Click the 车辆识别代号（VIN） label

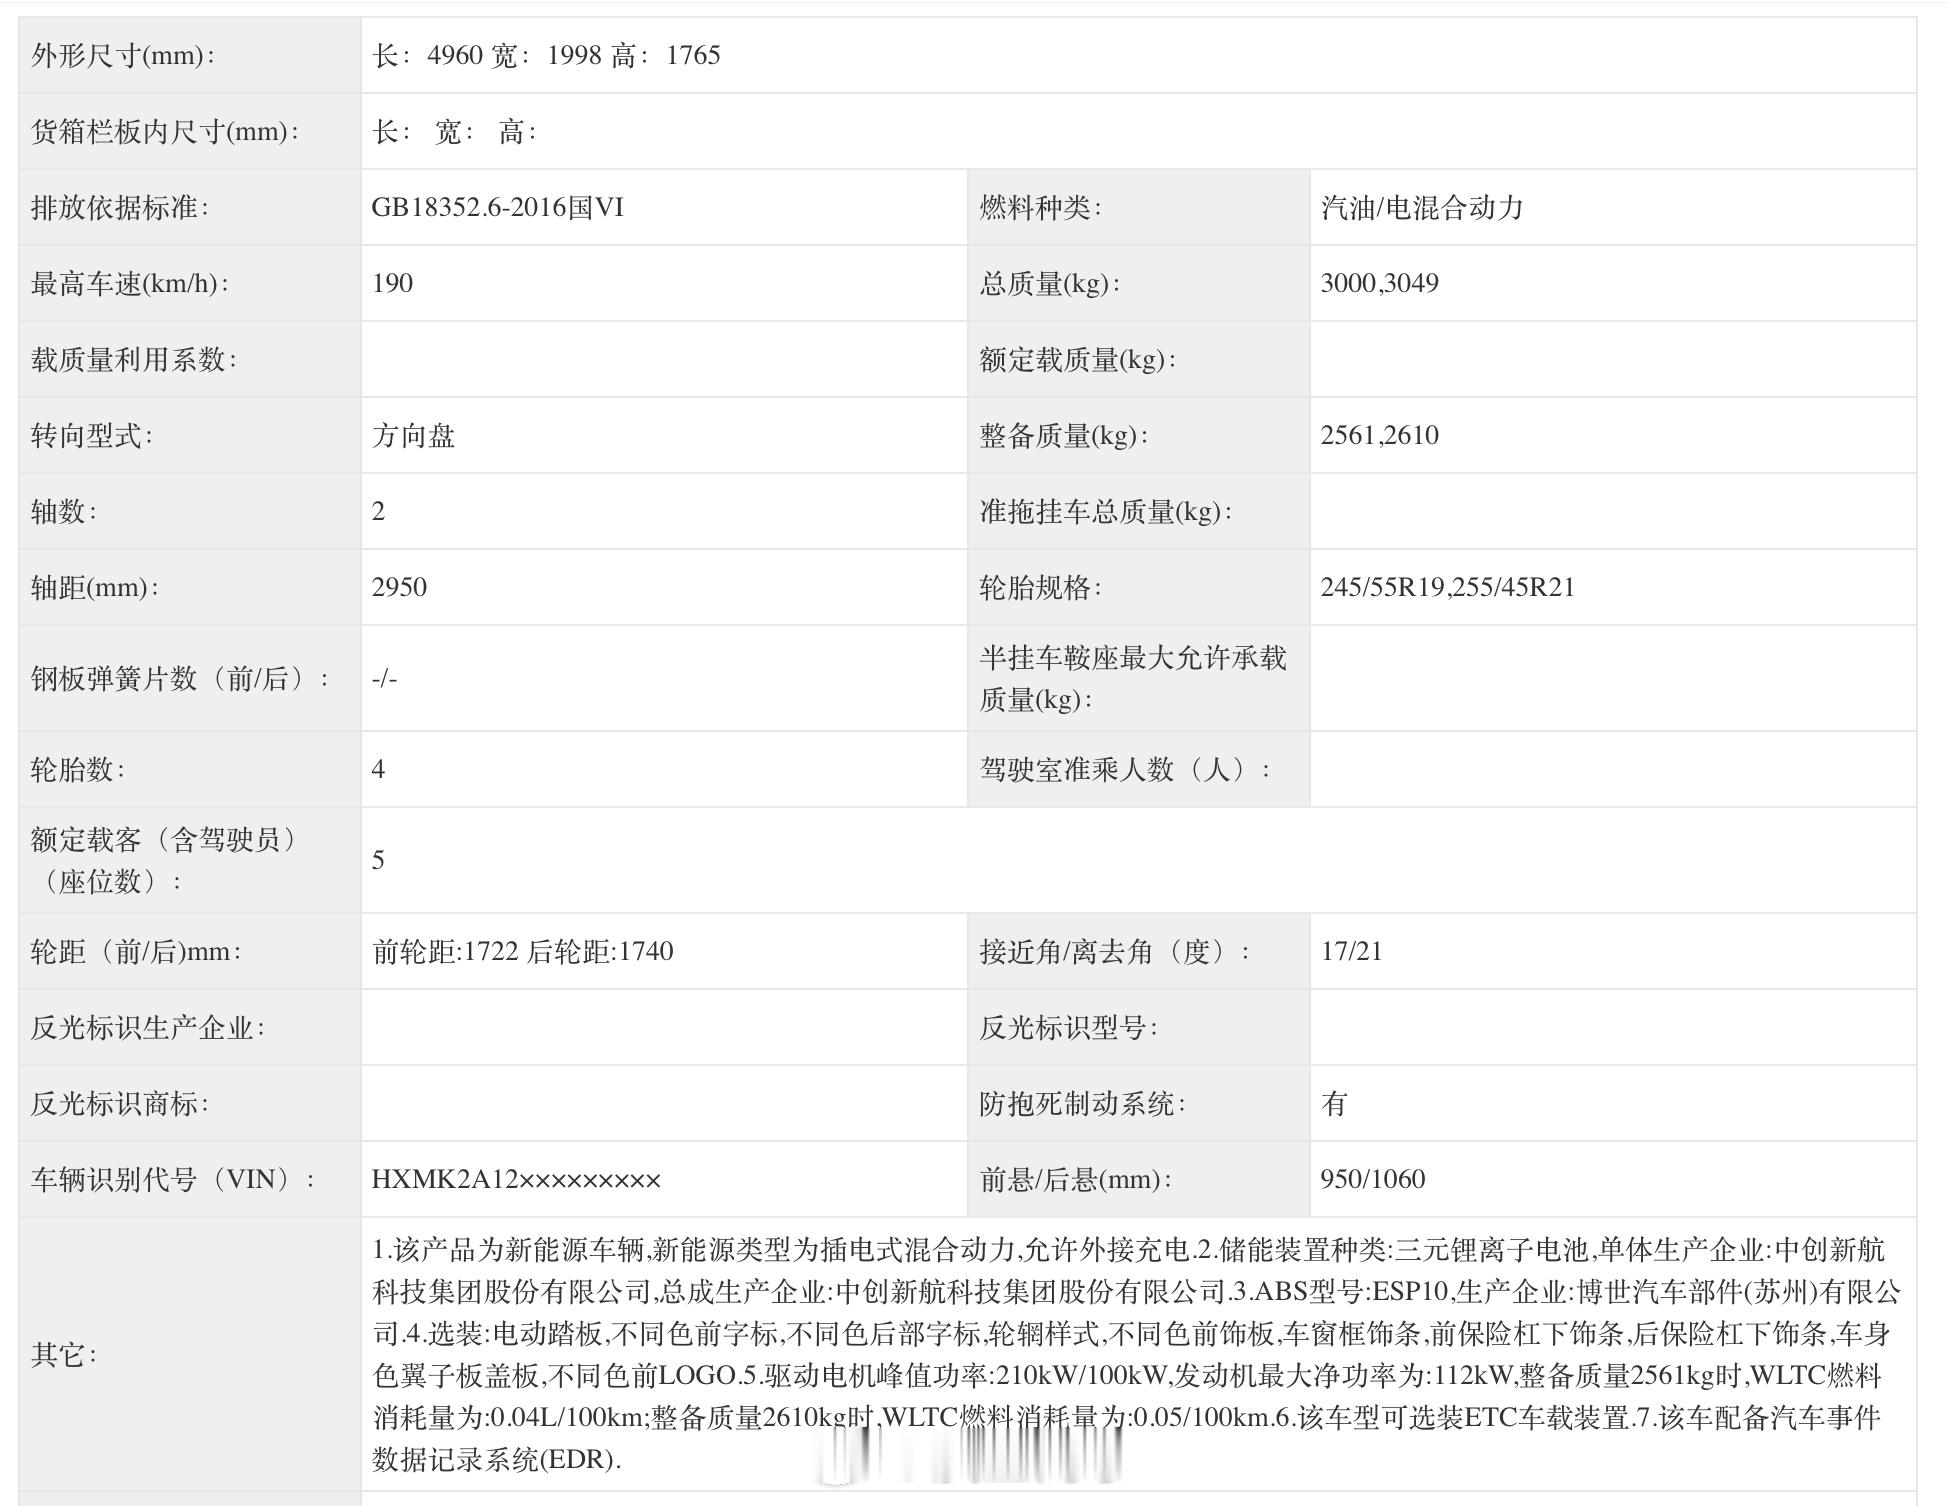coord(172,1179)
